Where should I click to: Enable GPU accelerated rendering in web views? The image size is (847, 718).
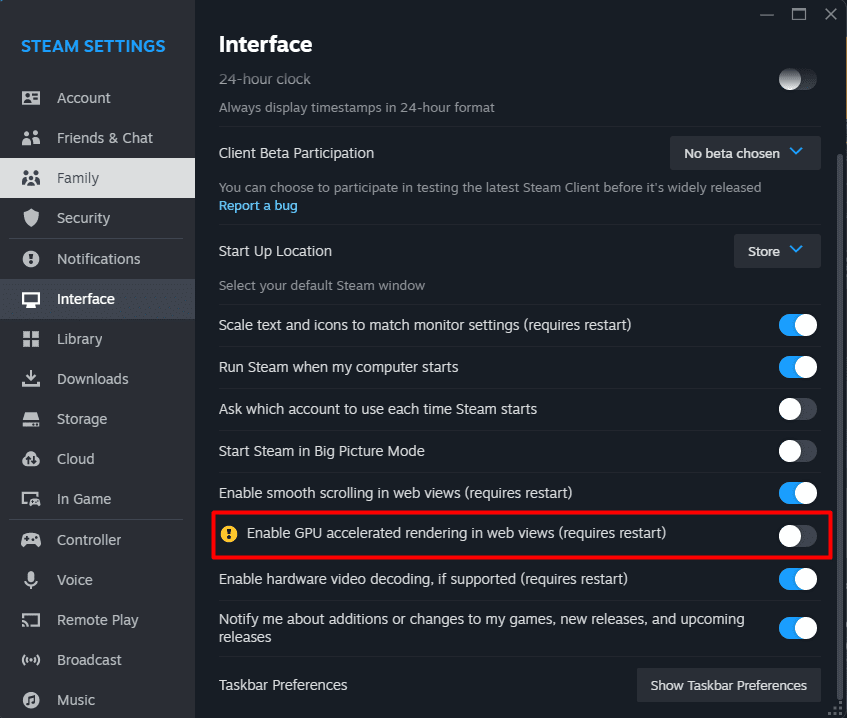tap(797, 533)
